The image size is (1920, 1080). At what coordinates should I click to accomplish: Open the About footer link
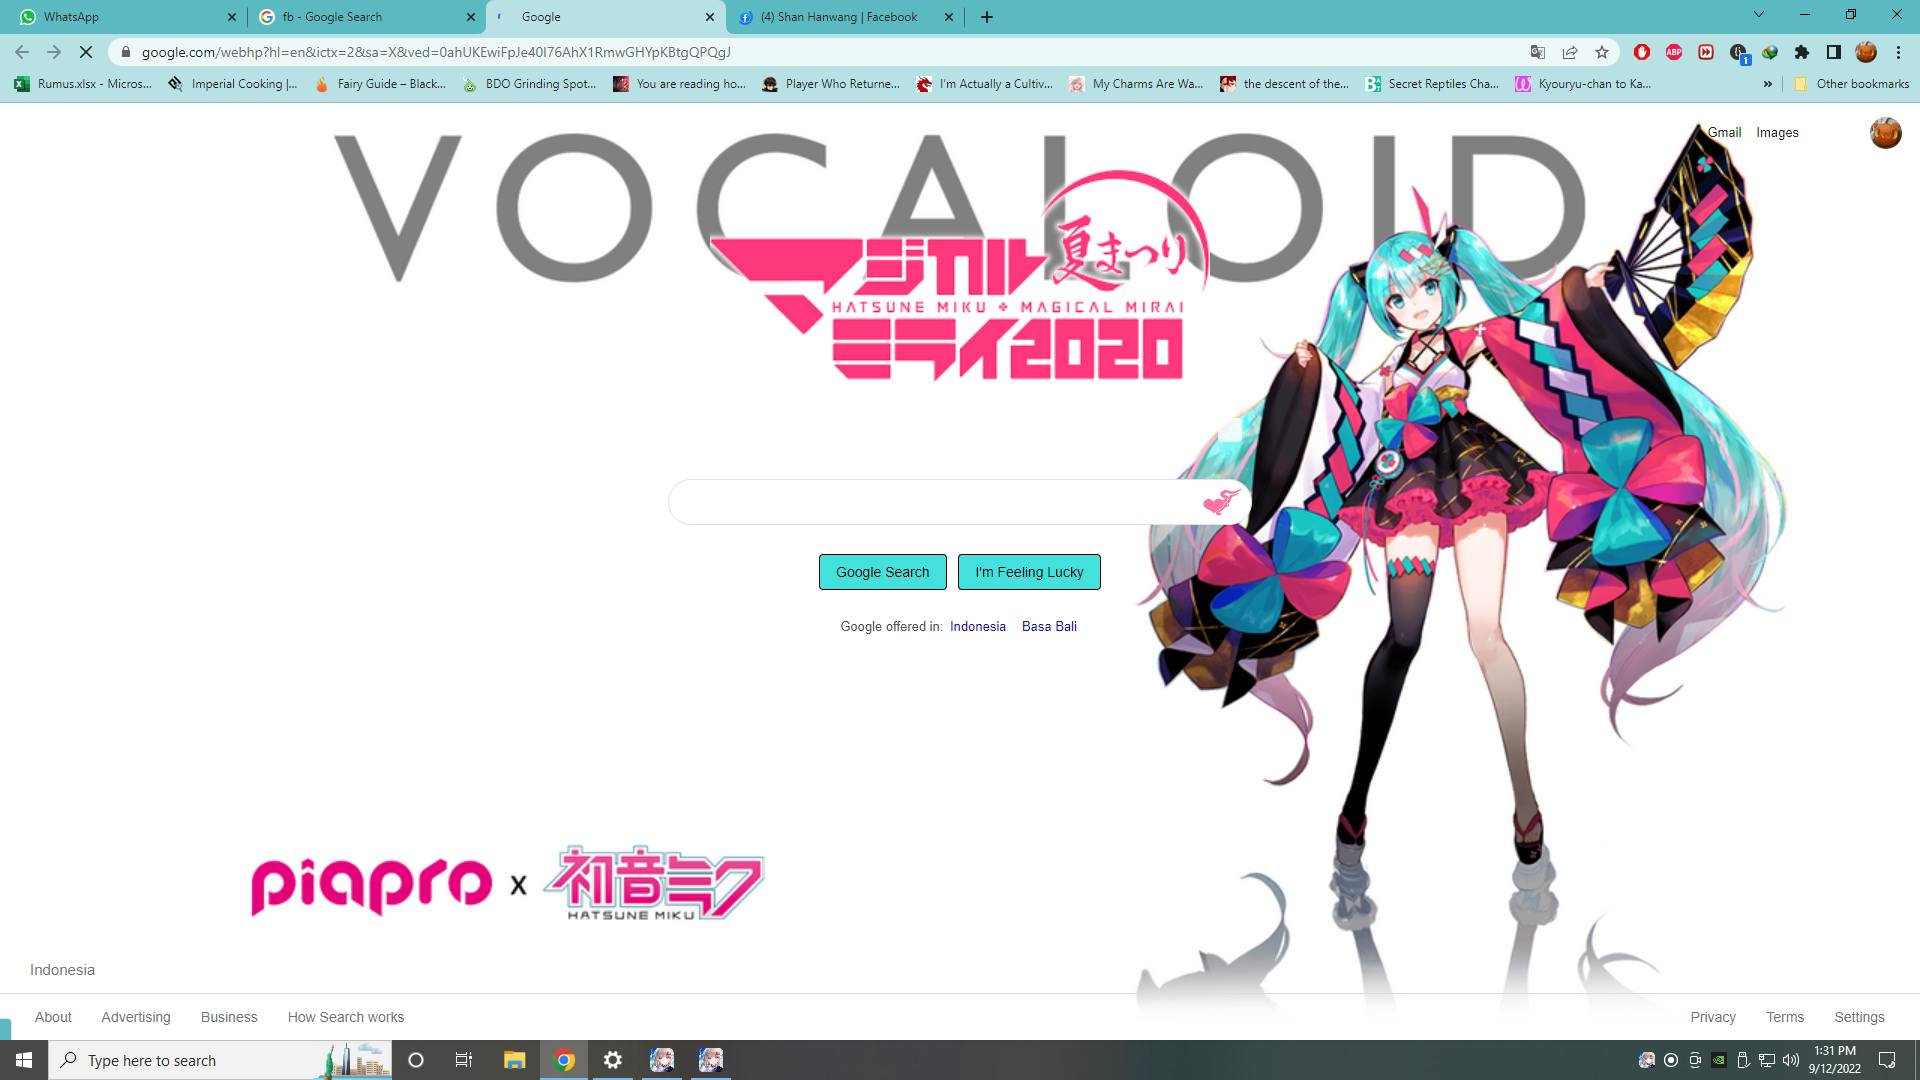(x=53, y=1017)
